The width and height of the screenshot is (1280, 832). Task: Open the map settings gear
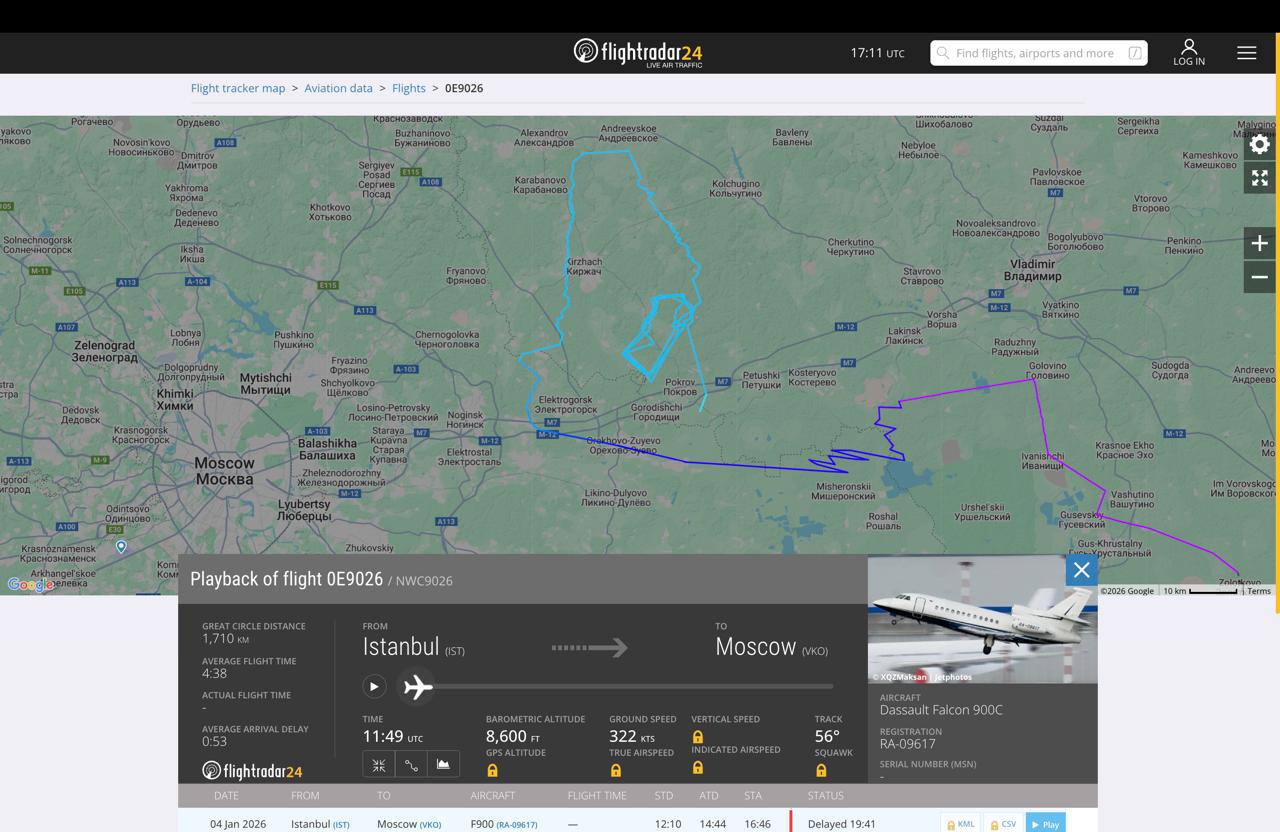point(1259,144)
